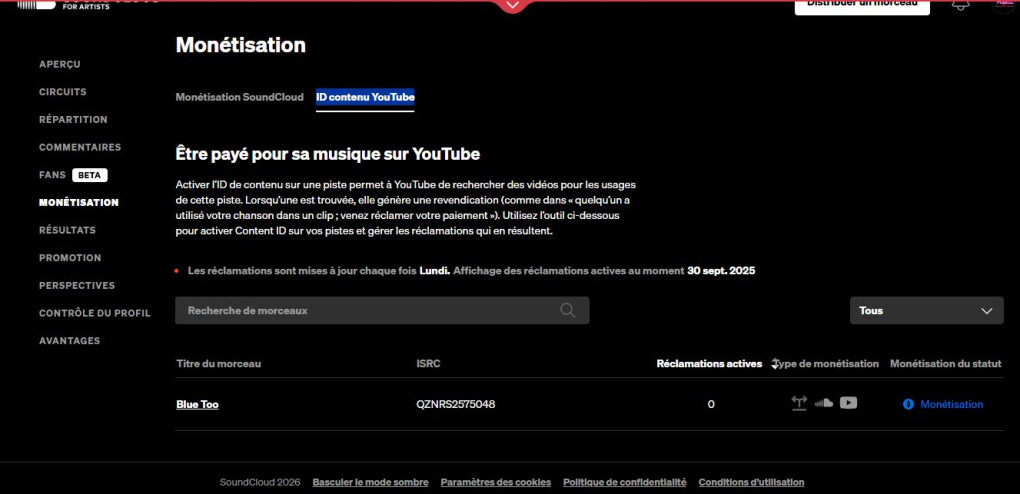Click the Type de monétisation header
This screenshot has height=494, width=1020.
pos(827,364)
